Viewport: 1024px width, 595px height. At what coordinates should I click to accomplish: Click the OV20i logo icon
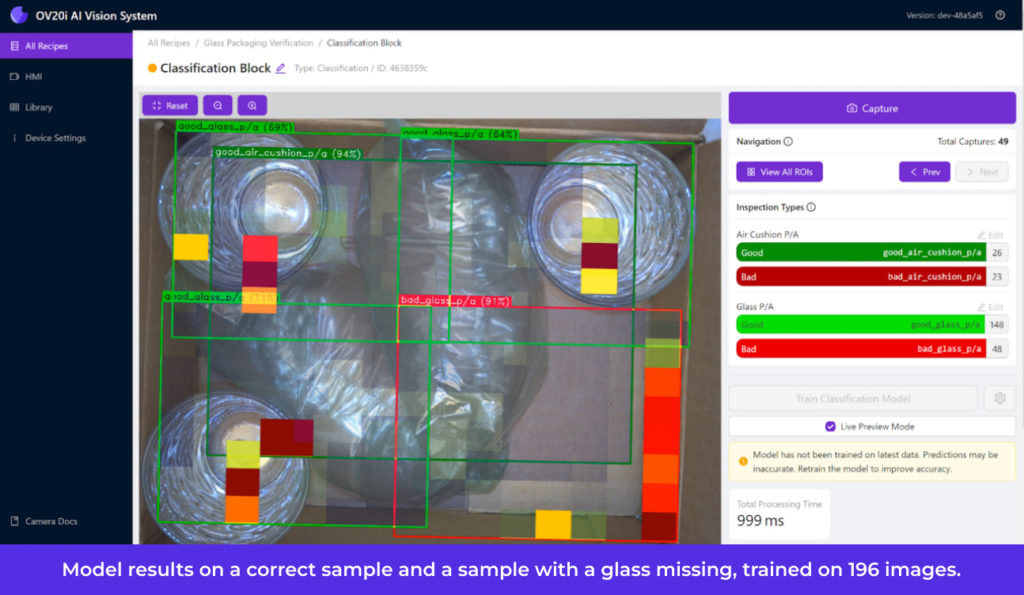(x=18, y=14)
